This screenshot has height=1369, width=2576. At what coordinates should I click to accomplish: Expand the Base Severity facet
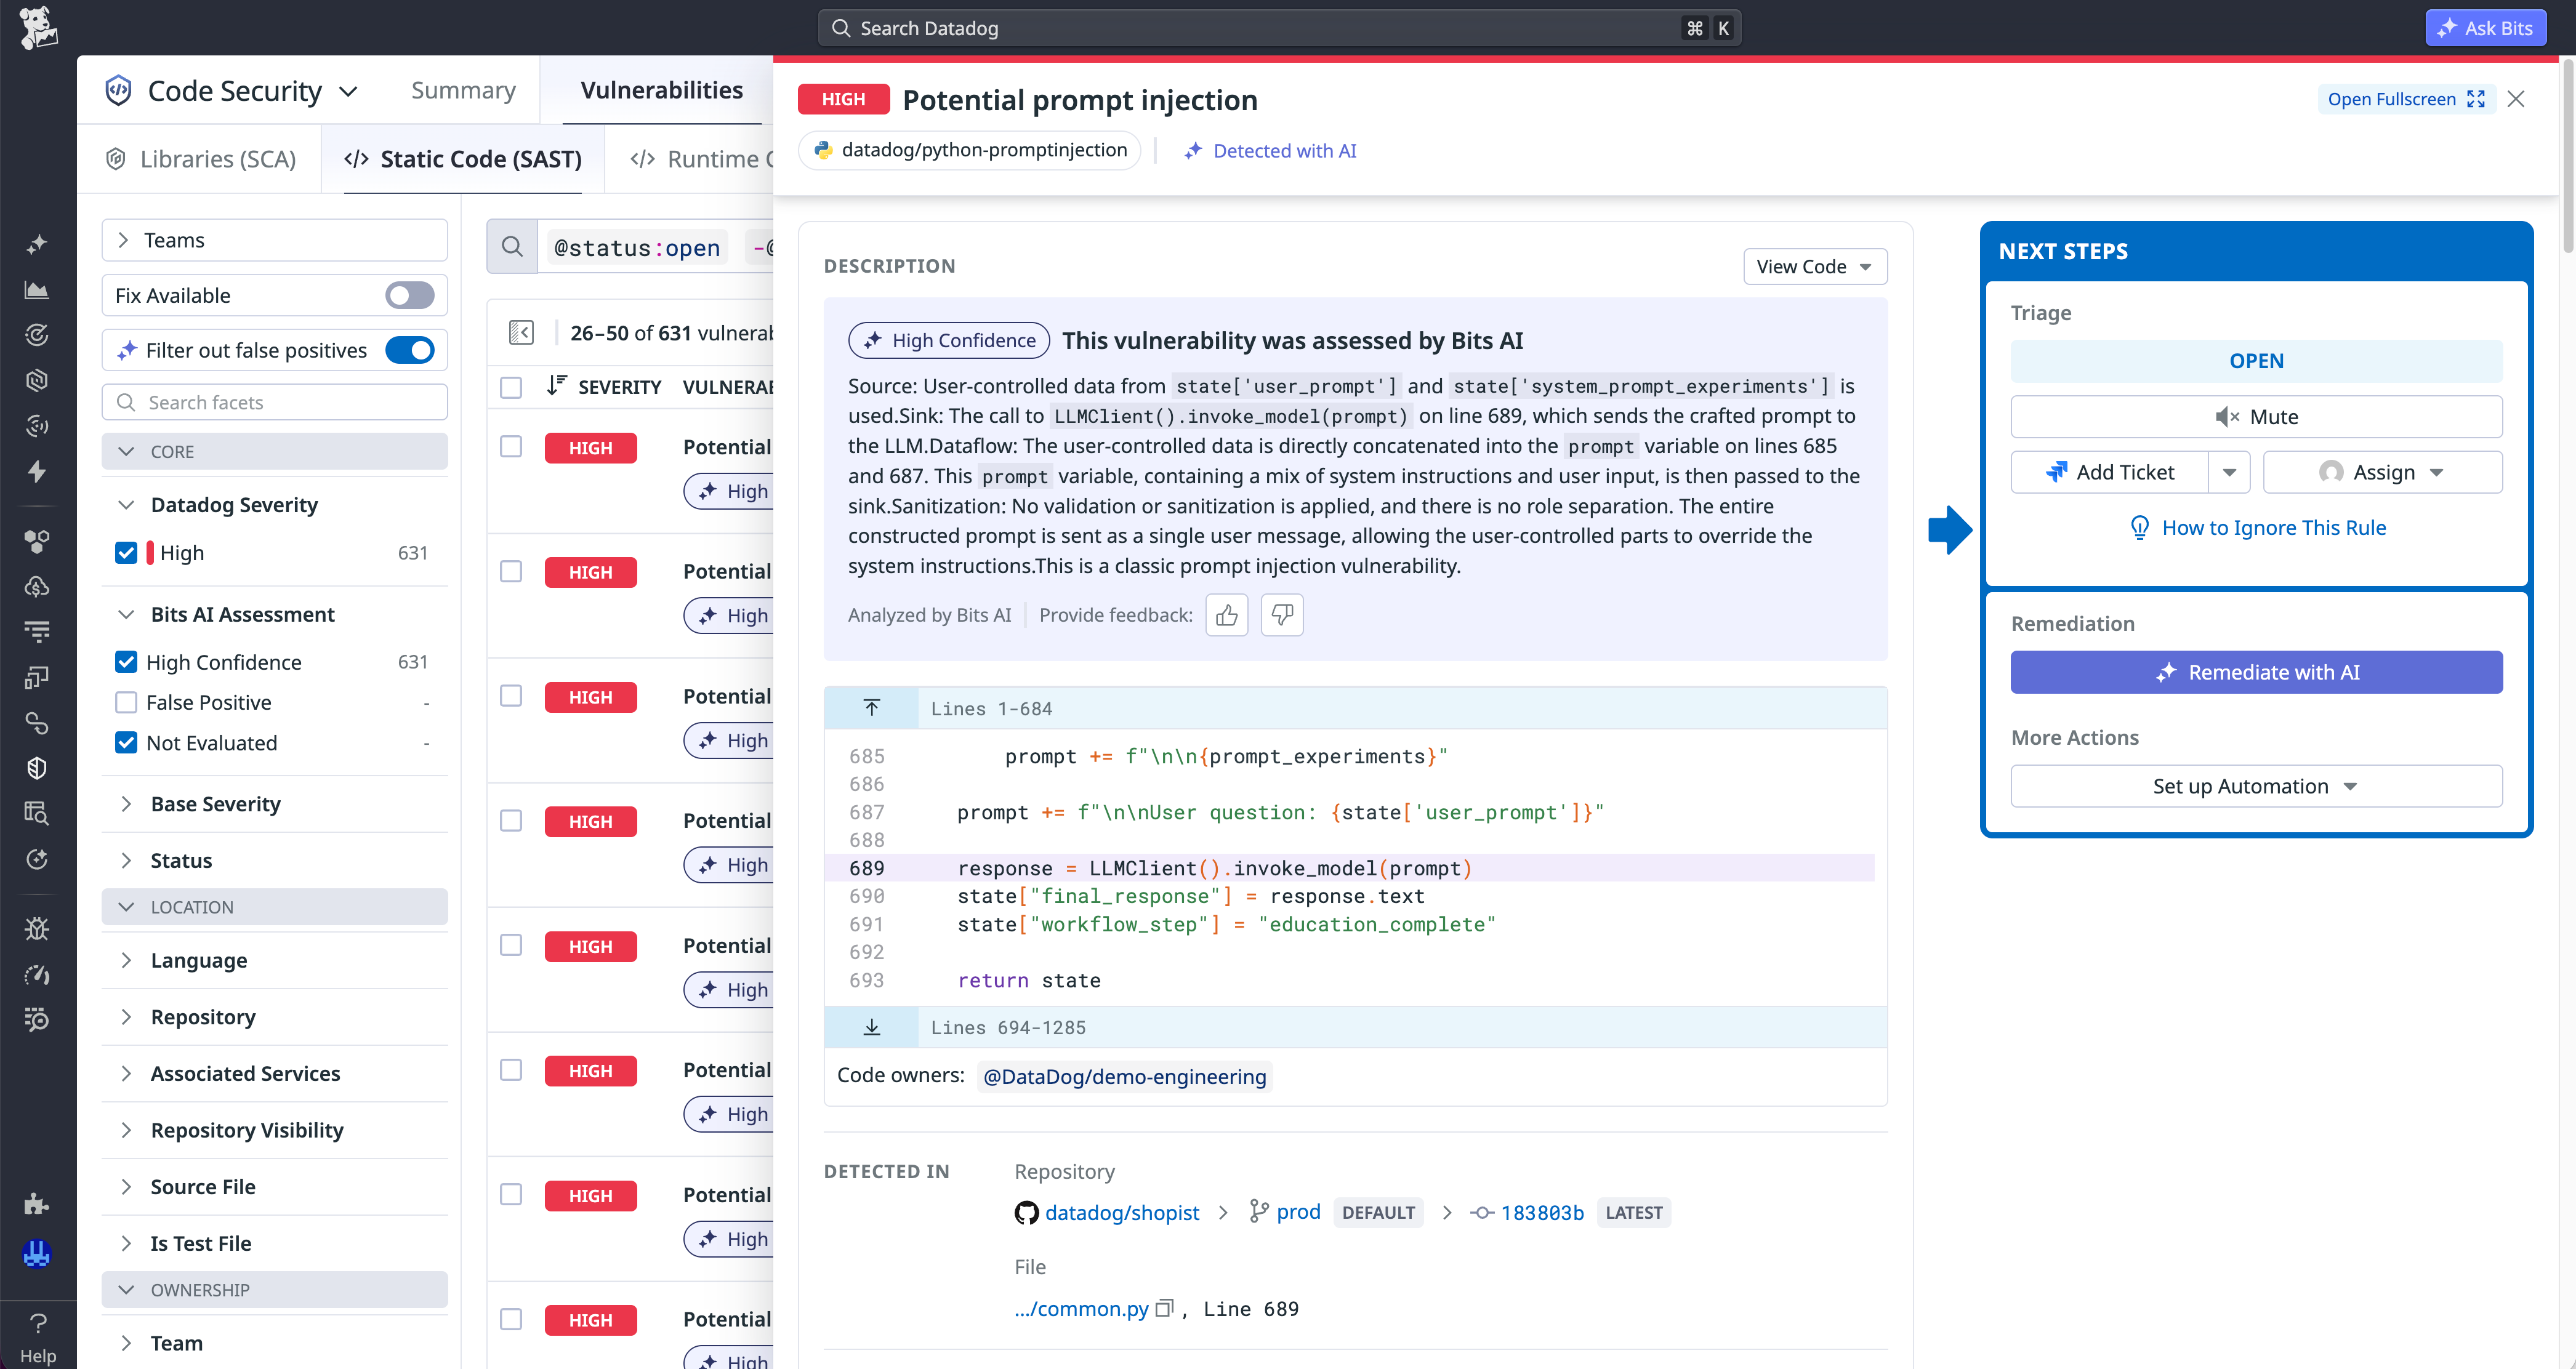click(x=126, y=804)
